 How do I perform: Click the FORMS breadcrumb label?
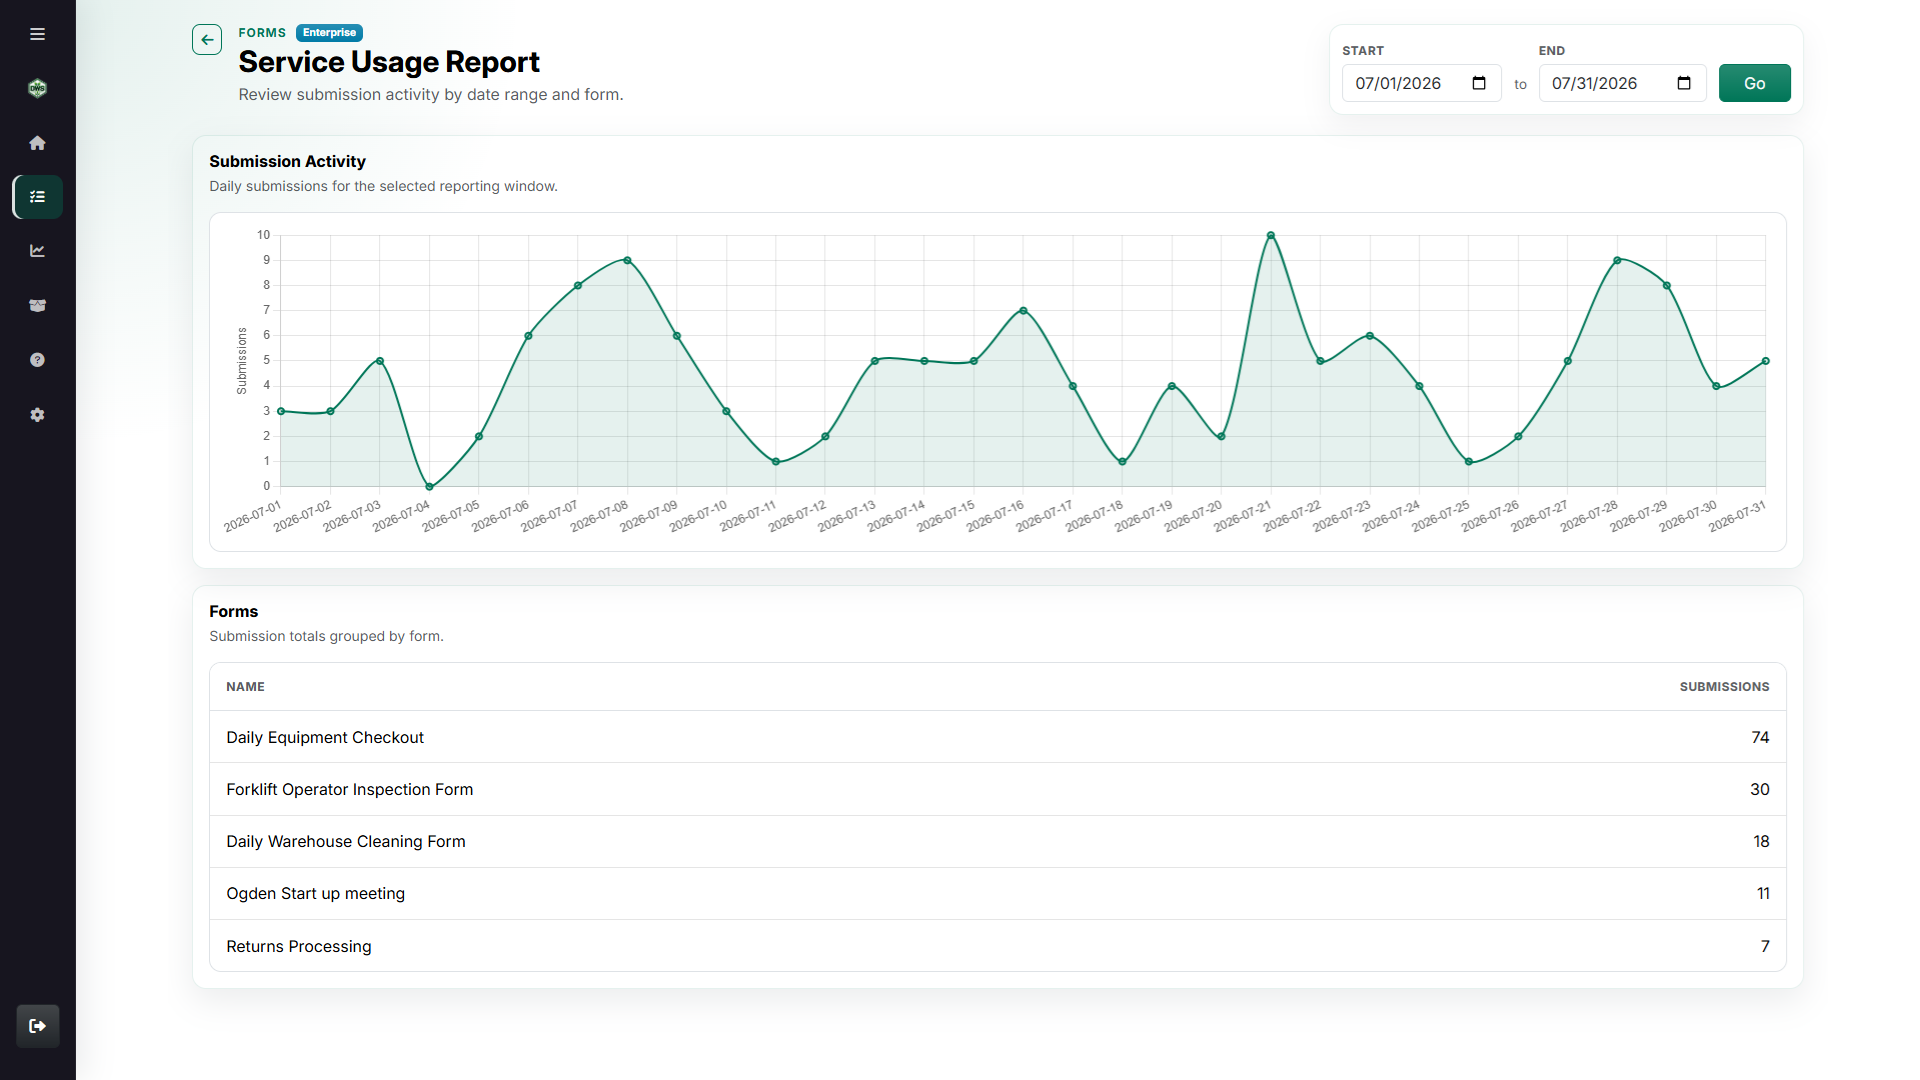(x=262, y=33)
